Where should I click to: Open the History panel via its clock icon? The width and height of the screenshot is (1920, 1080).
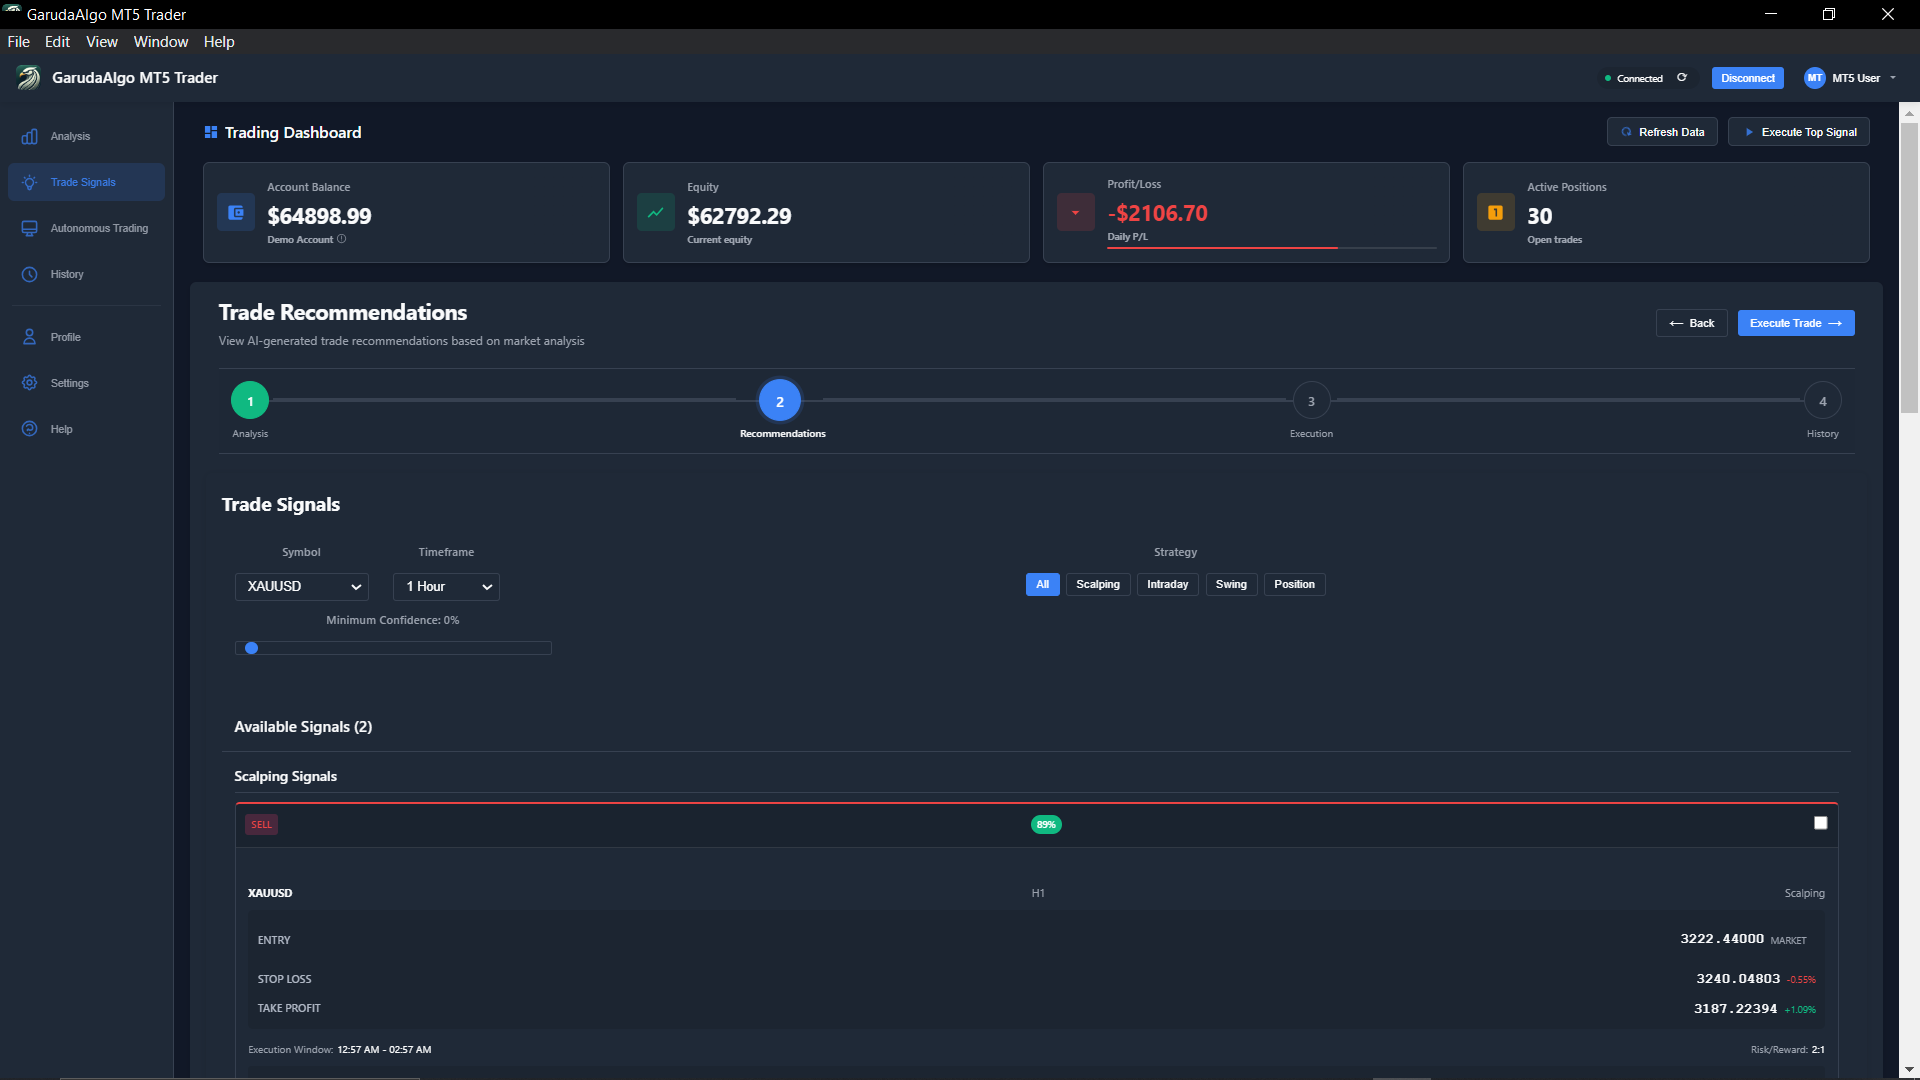click(x=29, y=274)
